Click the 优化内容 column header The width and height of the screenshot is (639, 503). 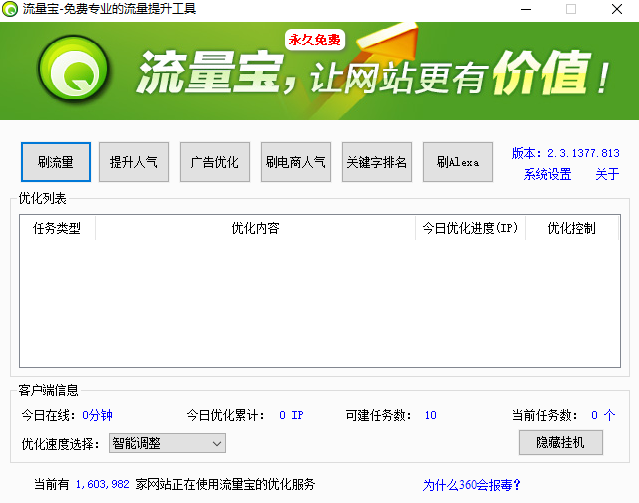[x=256, y=228]
